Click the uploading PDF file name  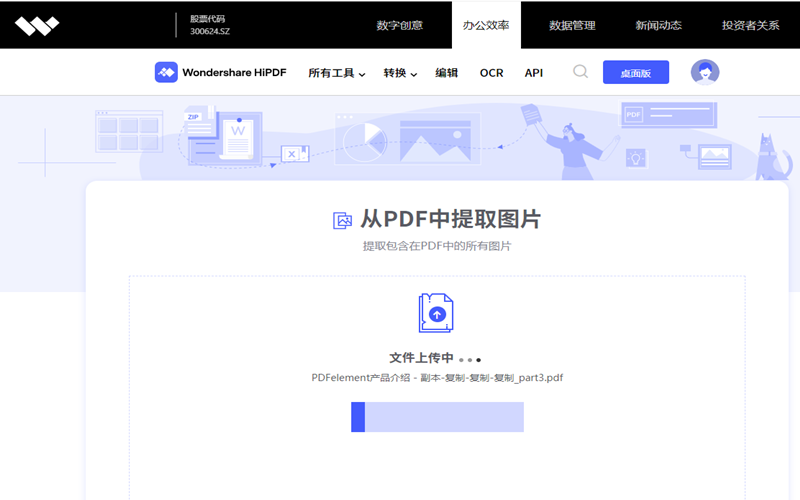tap(437, 378)
